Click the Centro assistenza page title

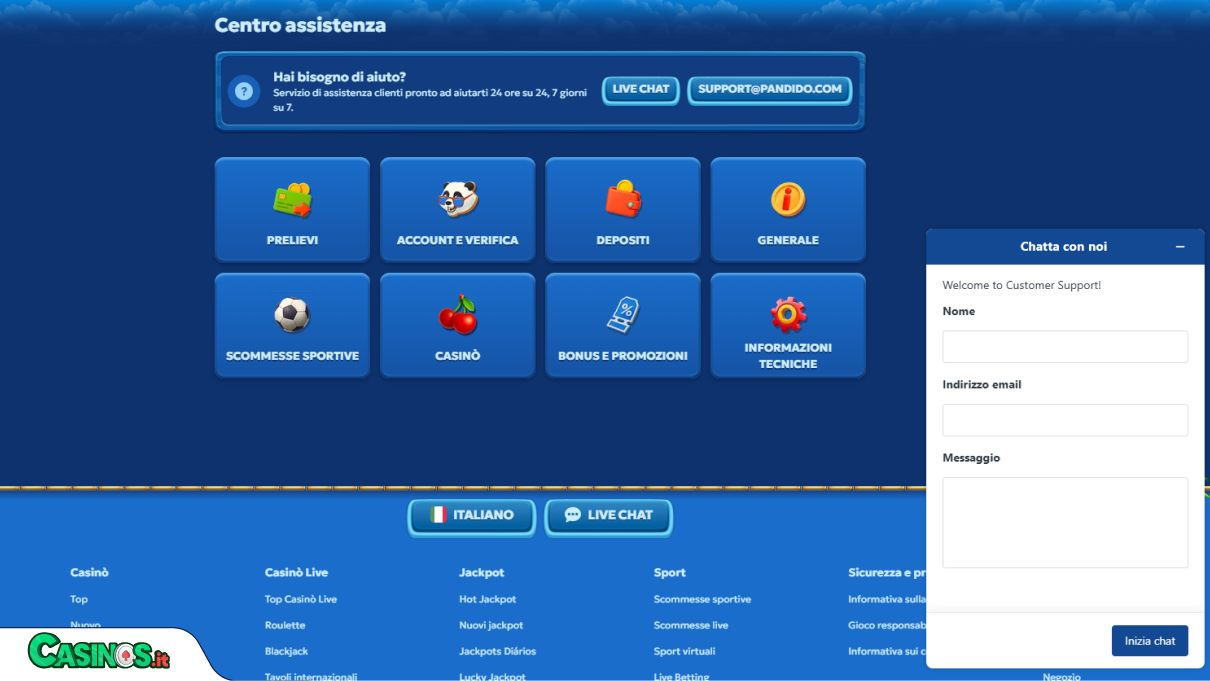point(300,25)
